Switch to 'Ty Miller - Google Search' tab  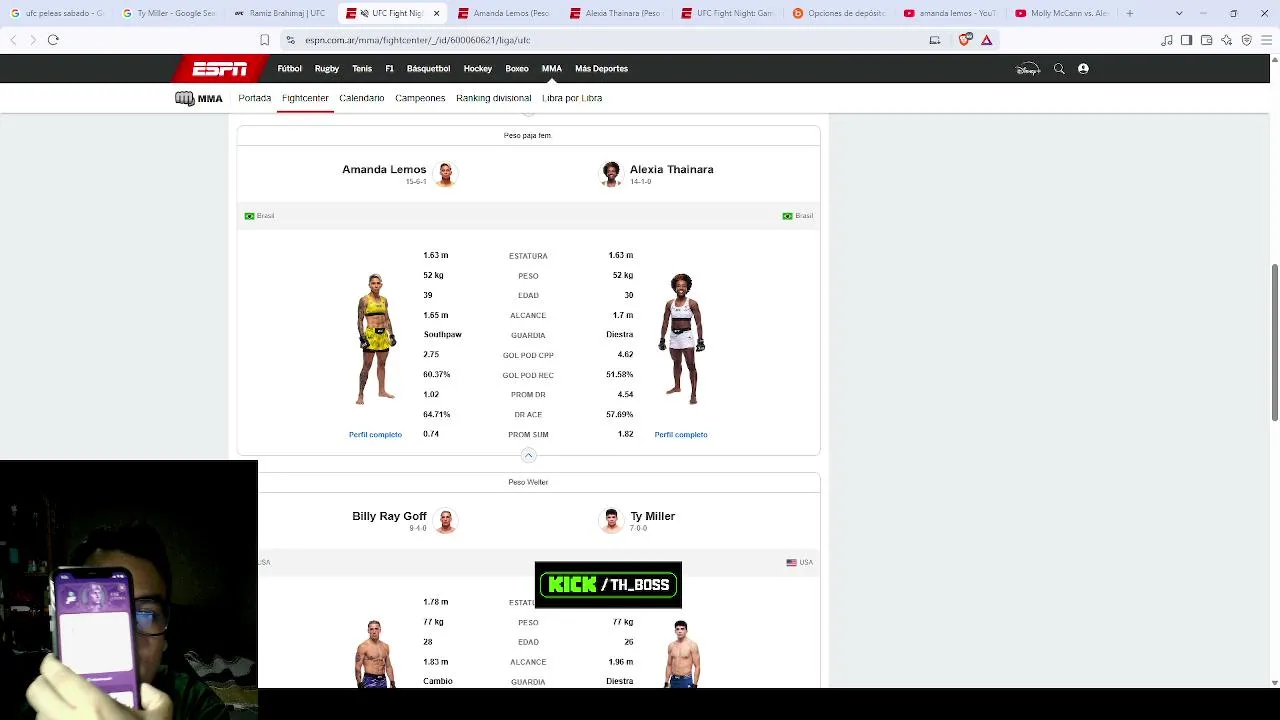169,13
